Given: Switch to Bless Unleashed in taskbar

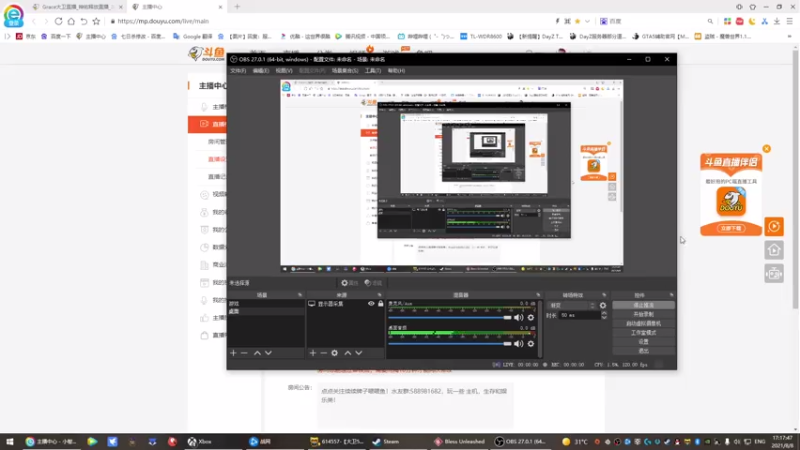Looking at the screenshot, I should 459,442.
